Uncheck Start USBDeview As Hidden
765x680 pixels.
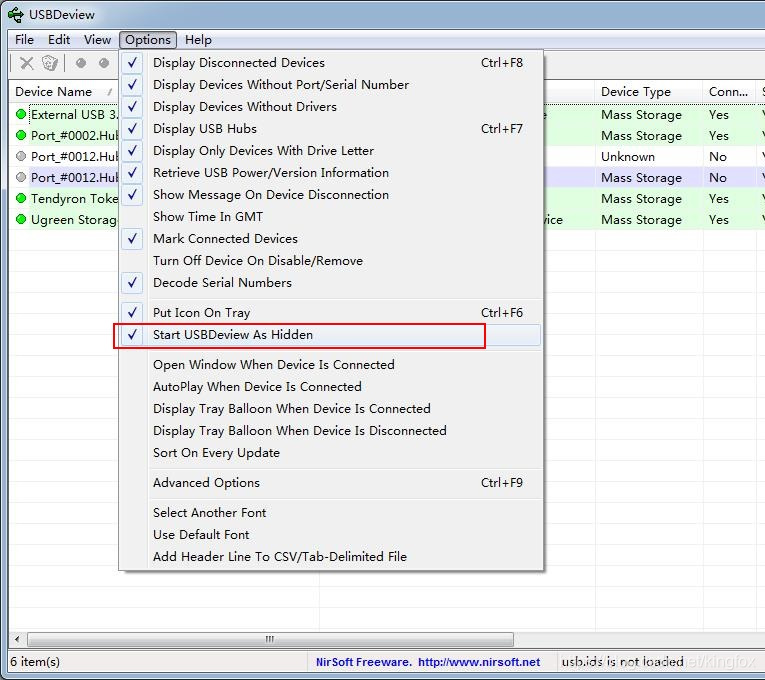pyautogui.click(x=331, y=335)
